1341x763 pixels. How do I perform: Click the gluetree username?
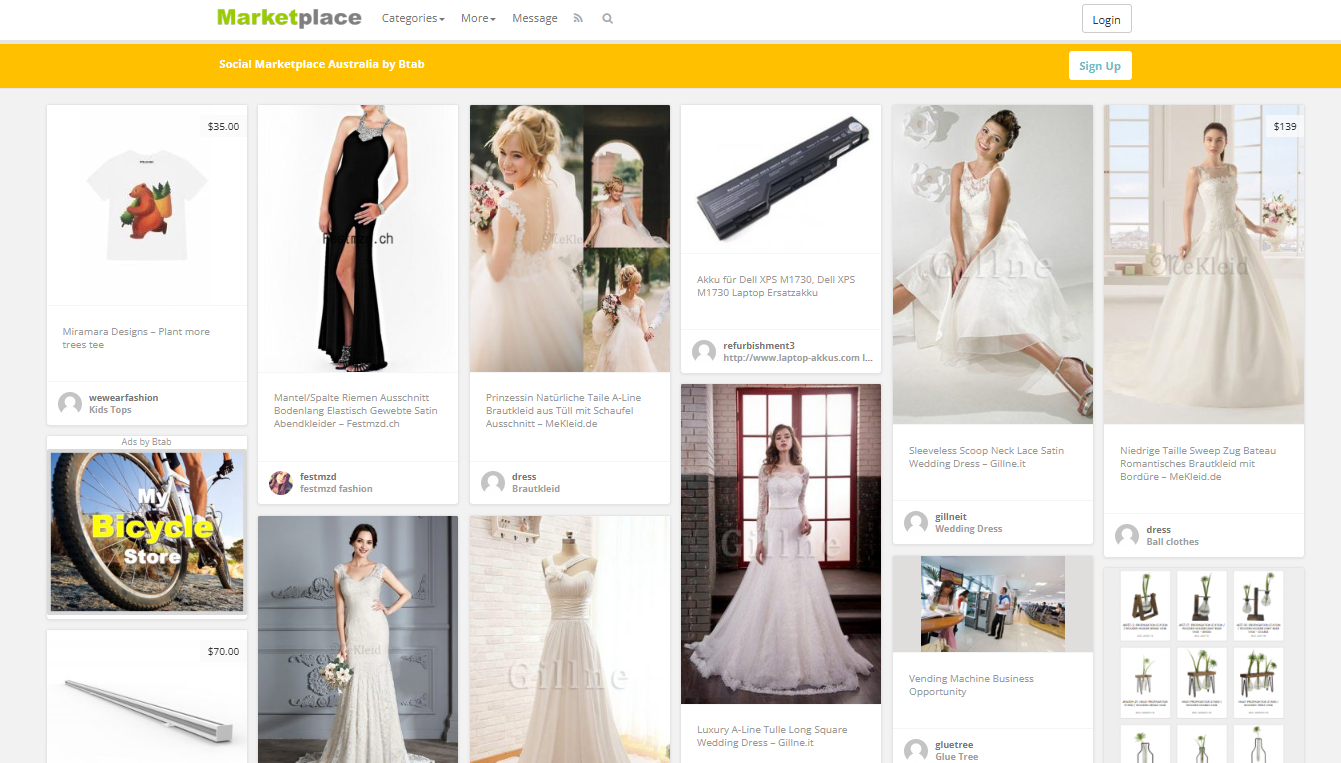click(954, 745)
